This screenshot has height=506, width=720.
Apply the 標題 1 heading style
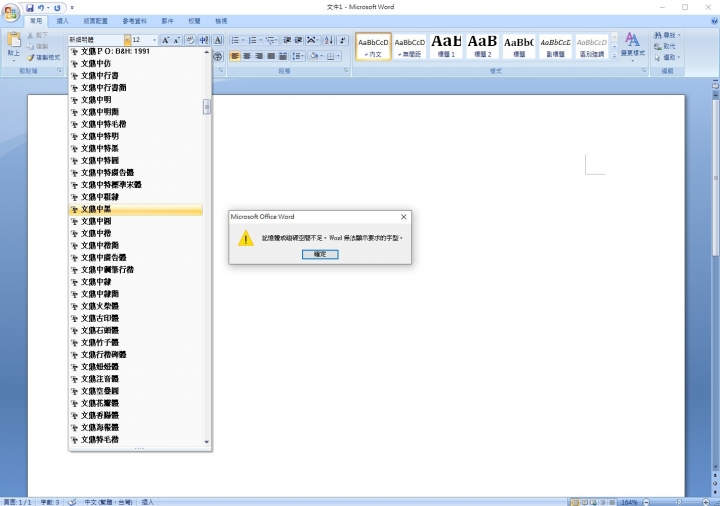point(446,46)
